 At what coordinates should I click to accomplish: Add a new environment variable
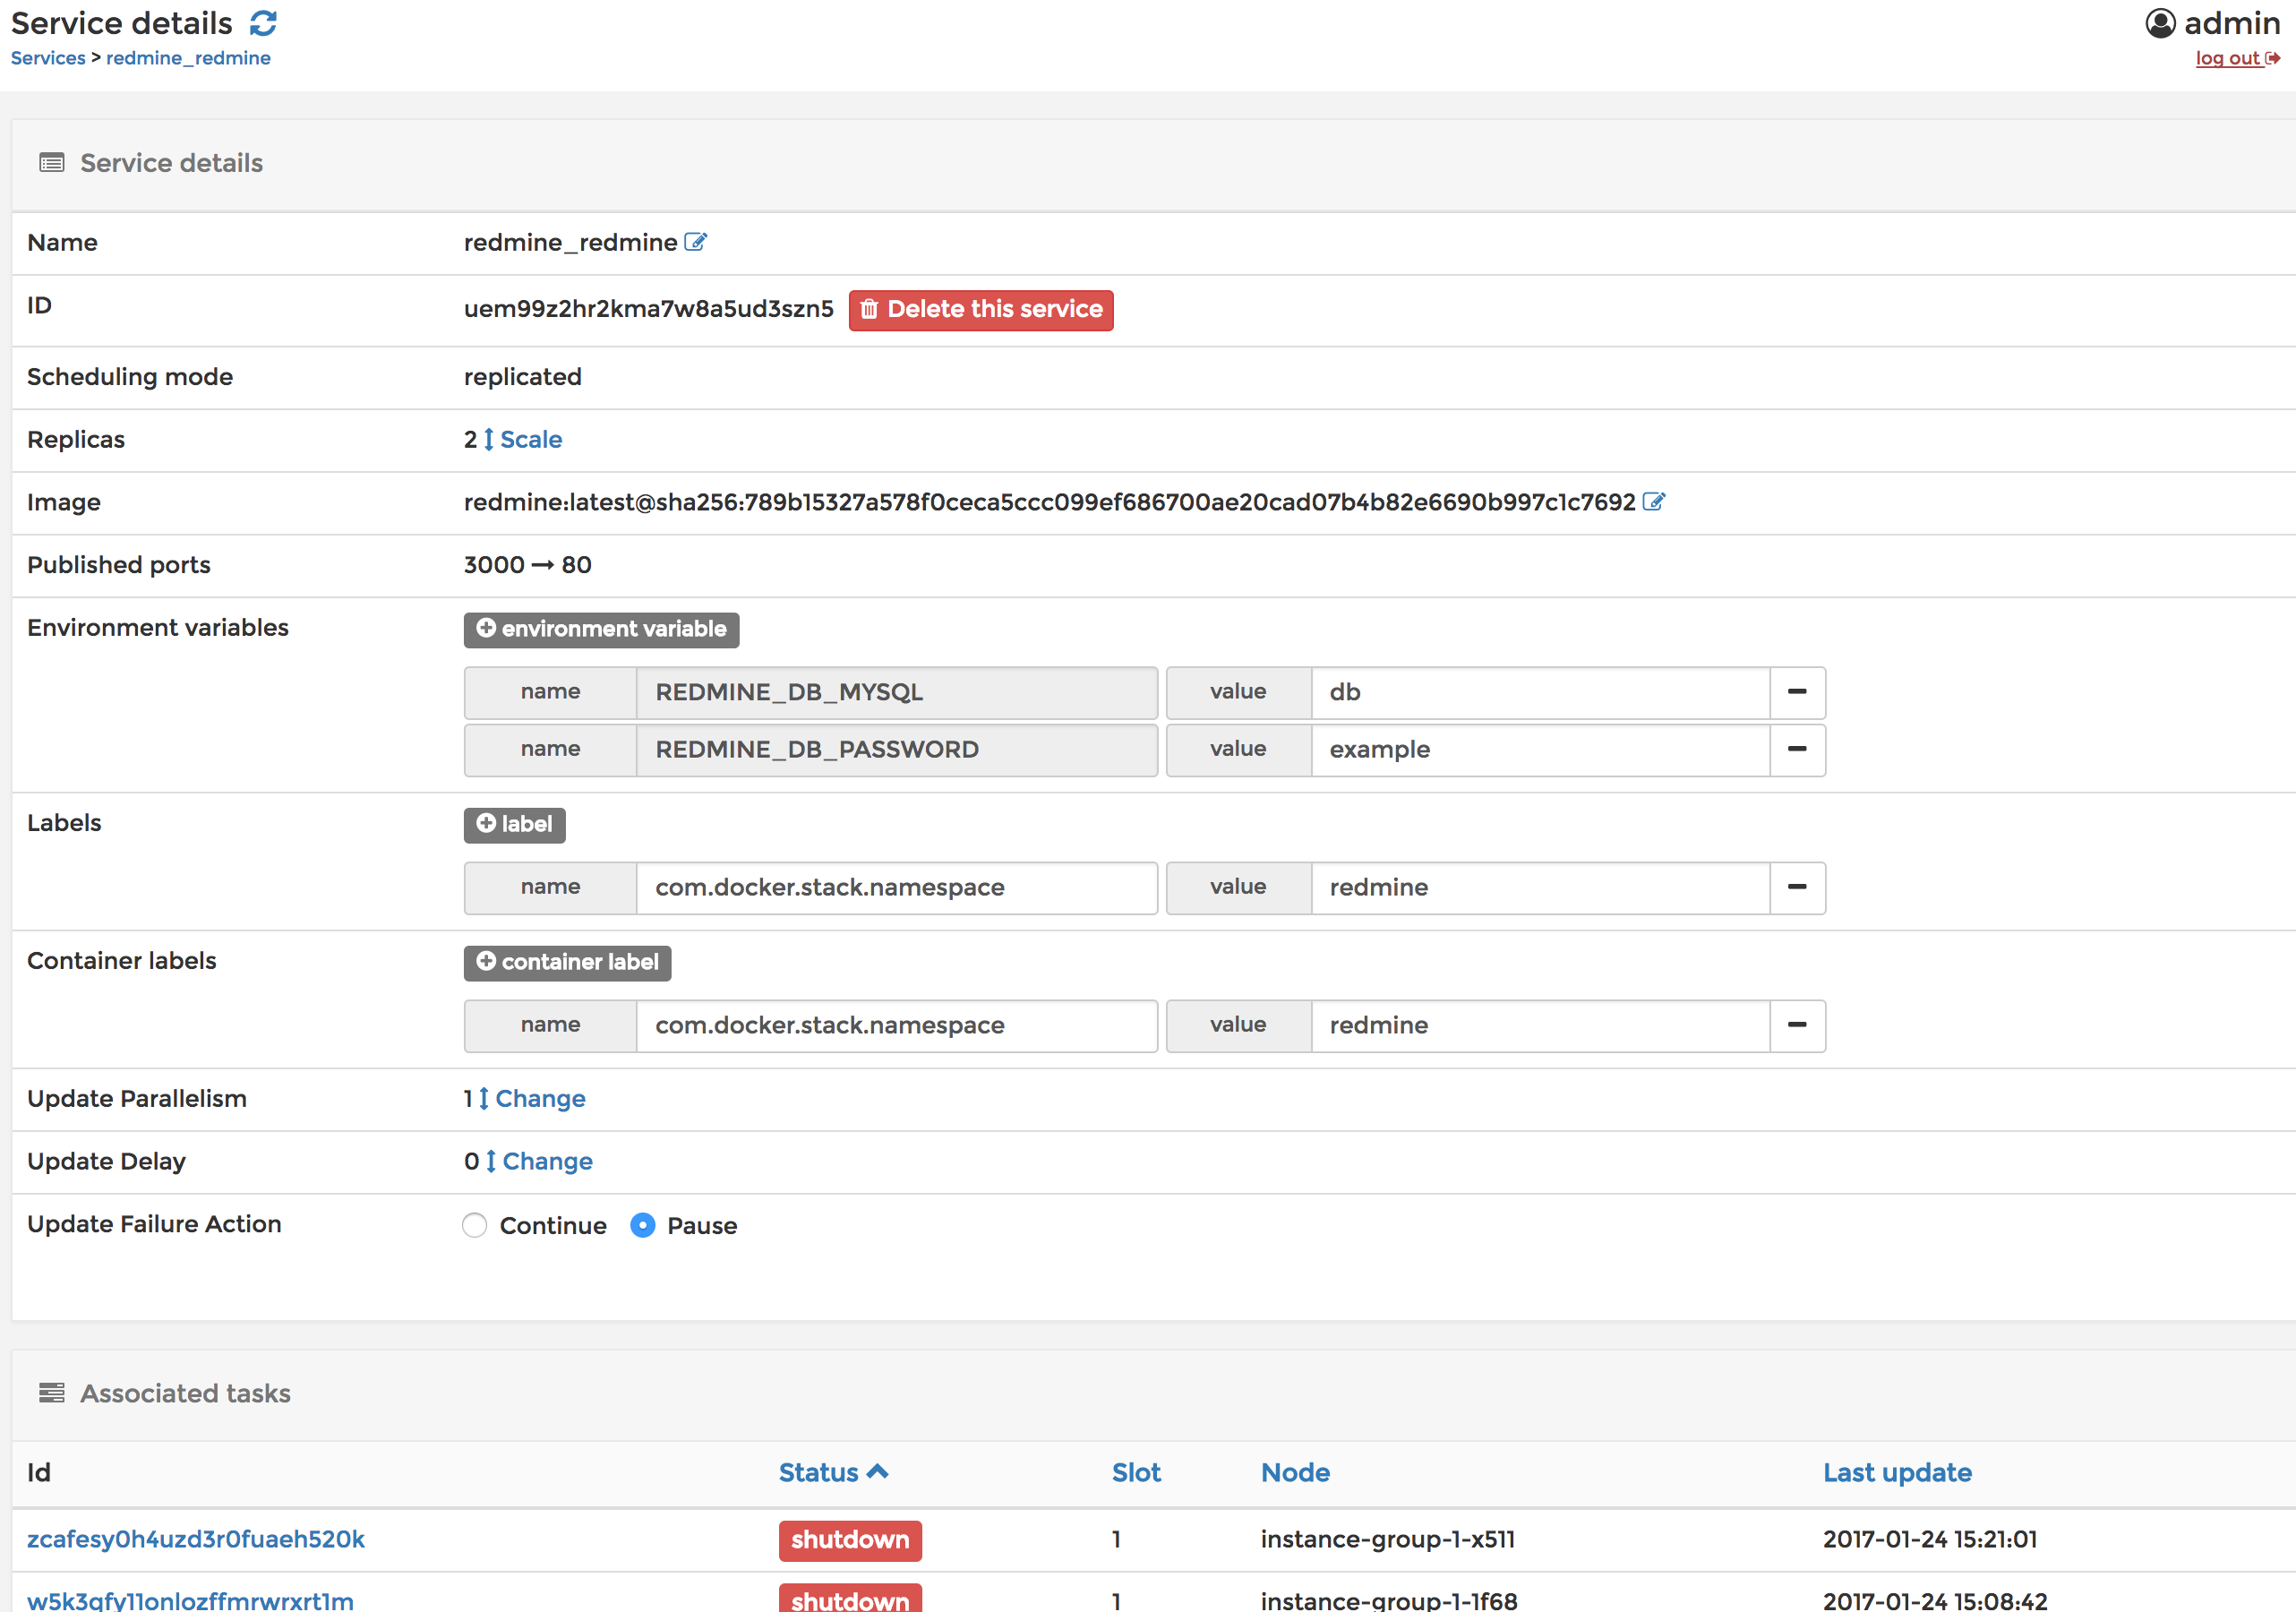tap(601, 629)
